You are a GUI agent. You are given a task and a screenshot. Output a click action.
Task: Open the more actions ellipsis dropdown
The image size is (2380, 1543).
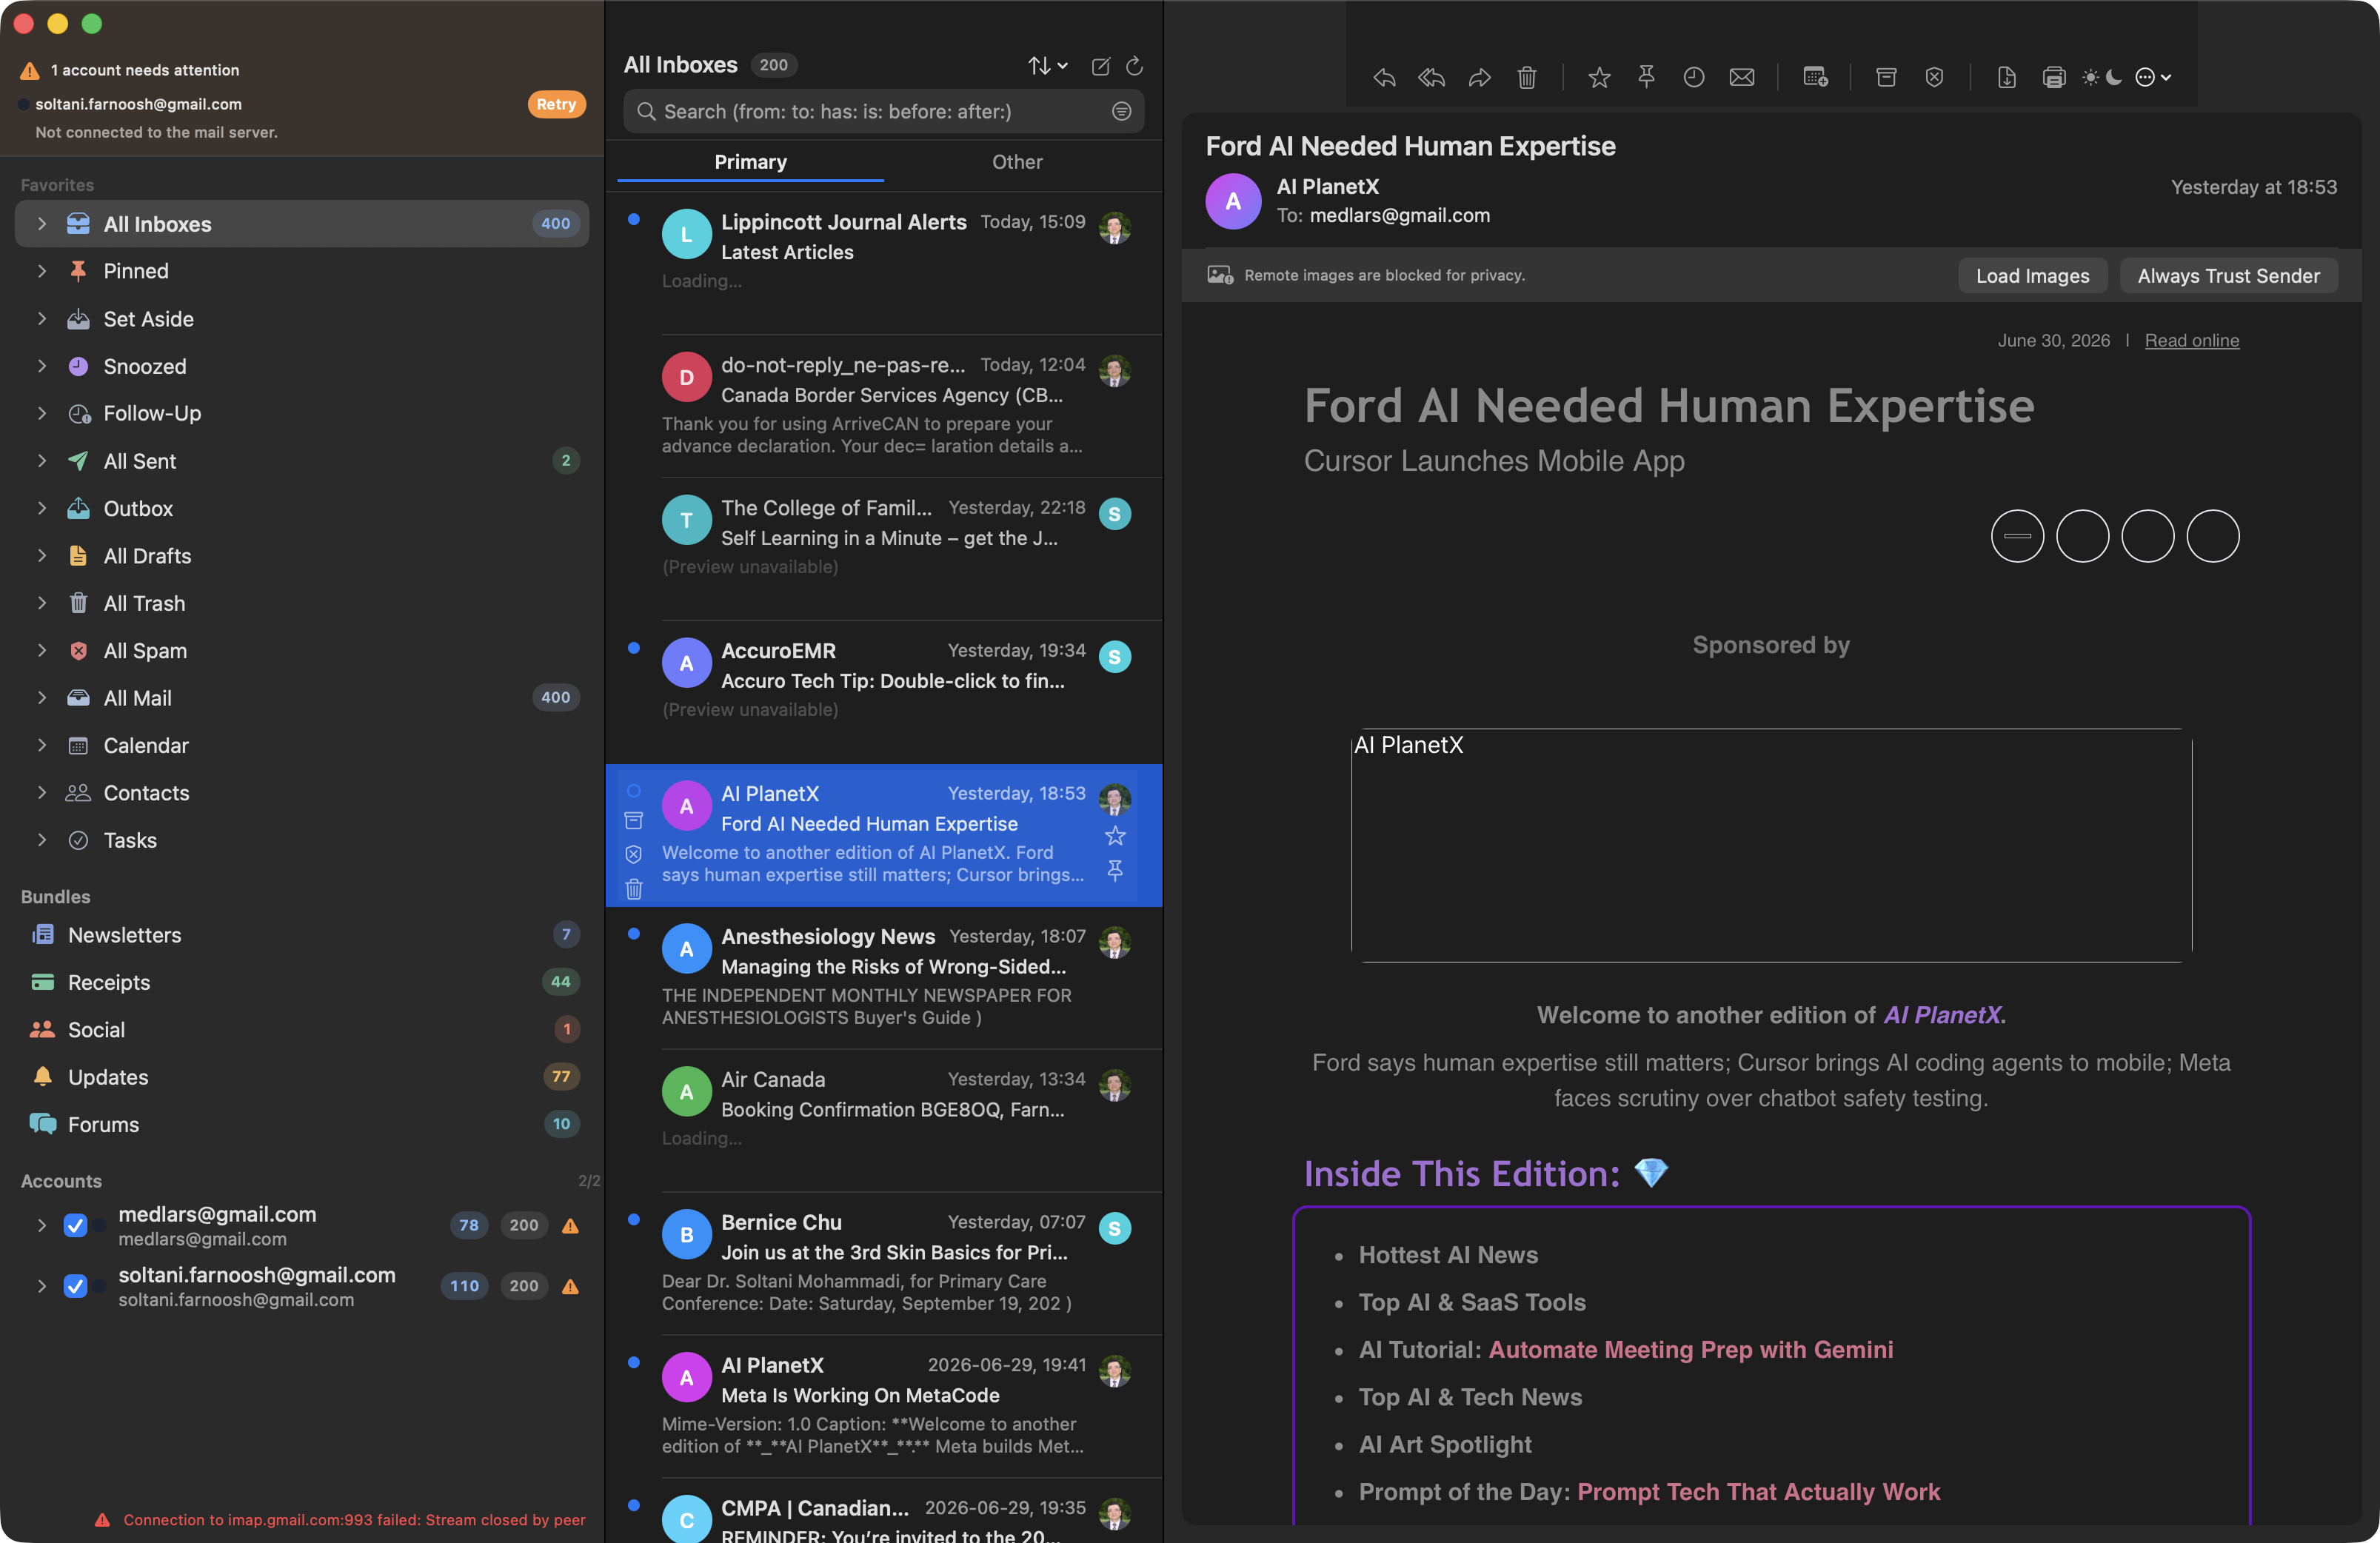2152,77
